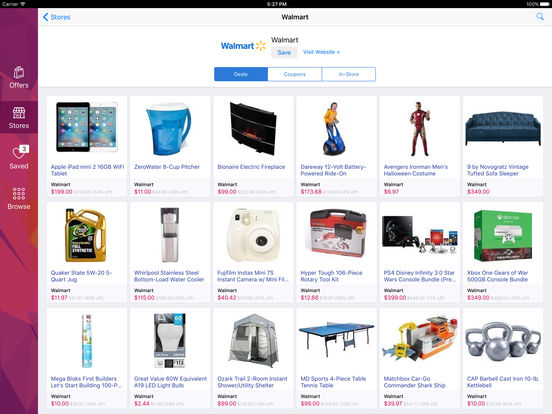Screen dimensions: 552x414
Task: Click the Walmart logo image
Action: click(243, 46)
